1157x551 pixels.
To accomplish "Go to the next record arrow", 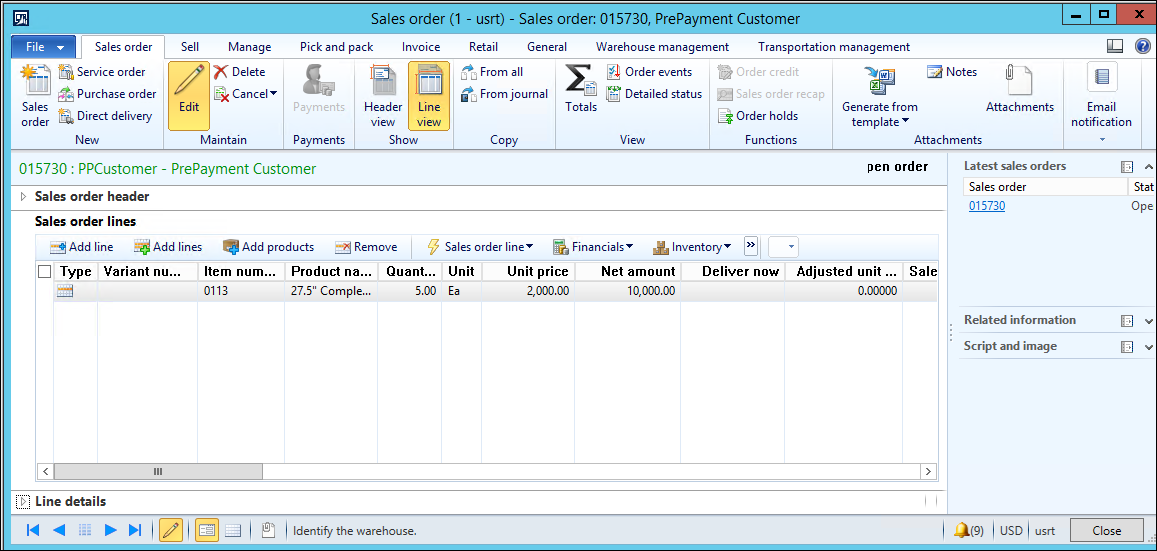I will point(111,531).
